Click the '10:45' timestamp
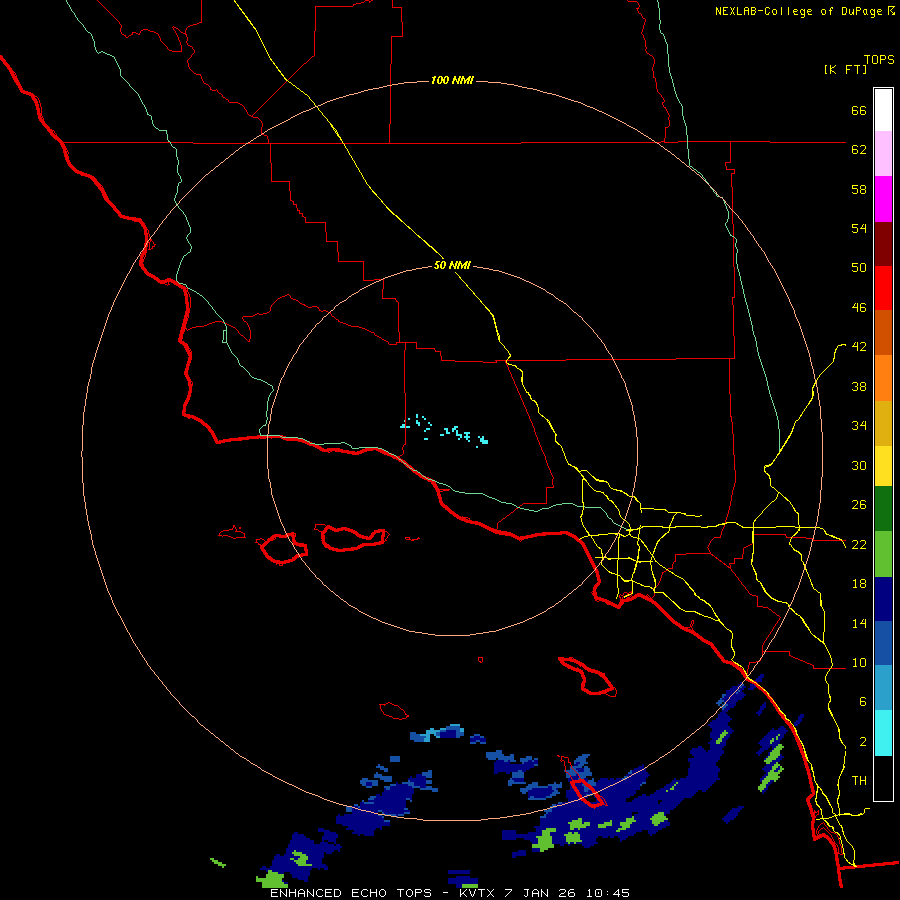This screenshot has height=900, width=900. 608,893
